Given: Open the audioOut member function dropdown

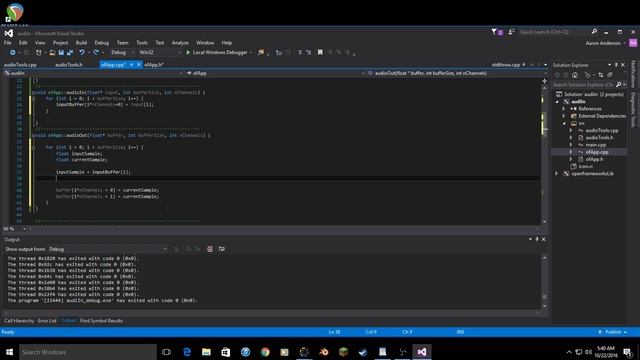Looking at the screenshot, I should tap(456, 73).
